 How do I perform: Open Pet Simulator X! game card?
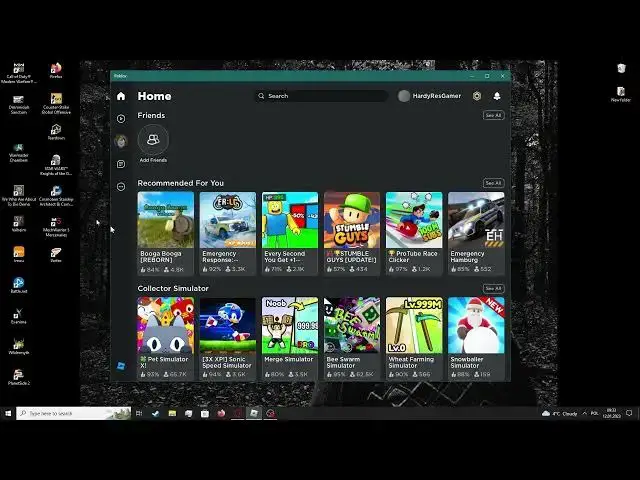[x=166, y=339]
